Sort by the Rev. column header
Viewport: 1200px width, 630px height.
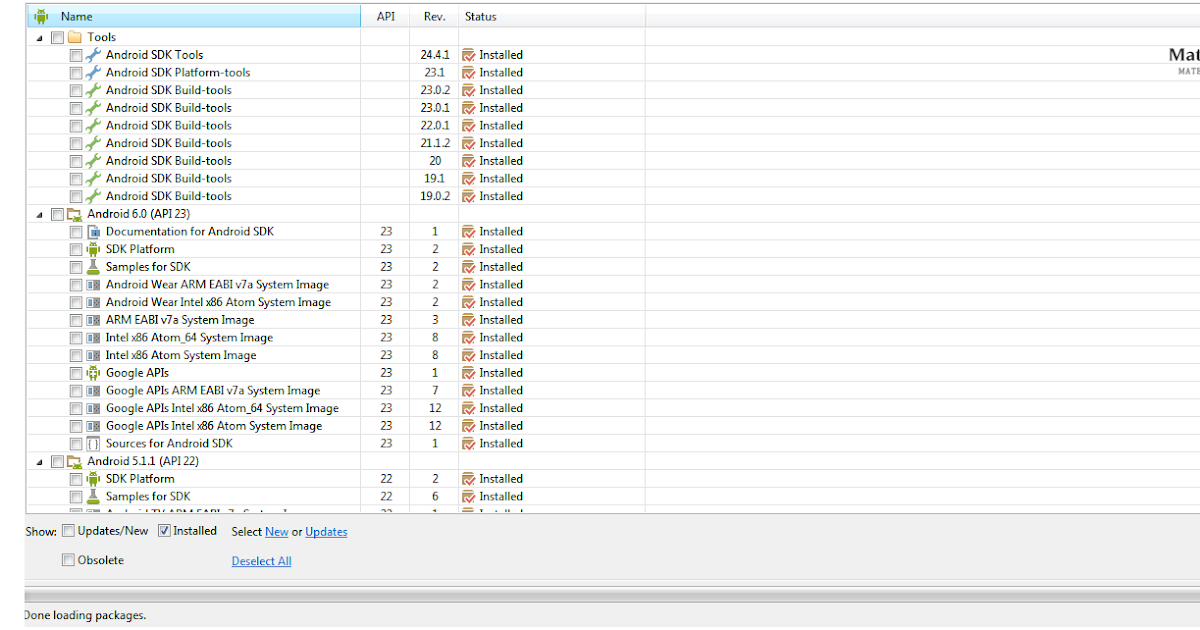[434, 16]
